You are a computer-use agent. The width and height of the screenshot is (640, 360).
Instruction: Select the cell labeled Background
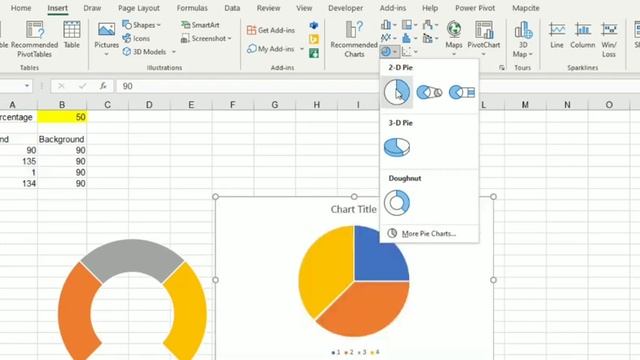[62, 139]
